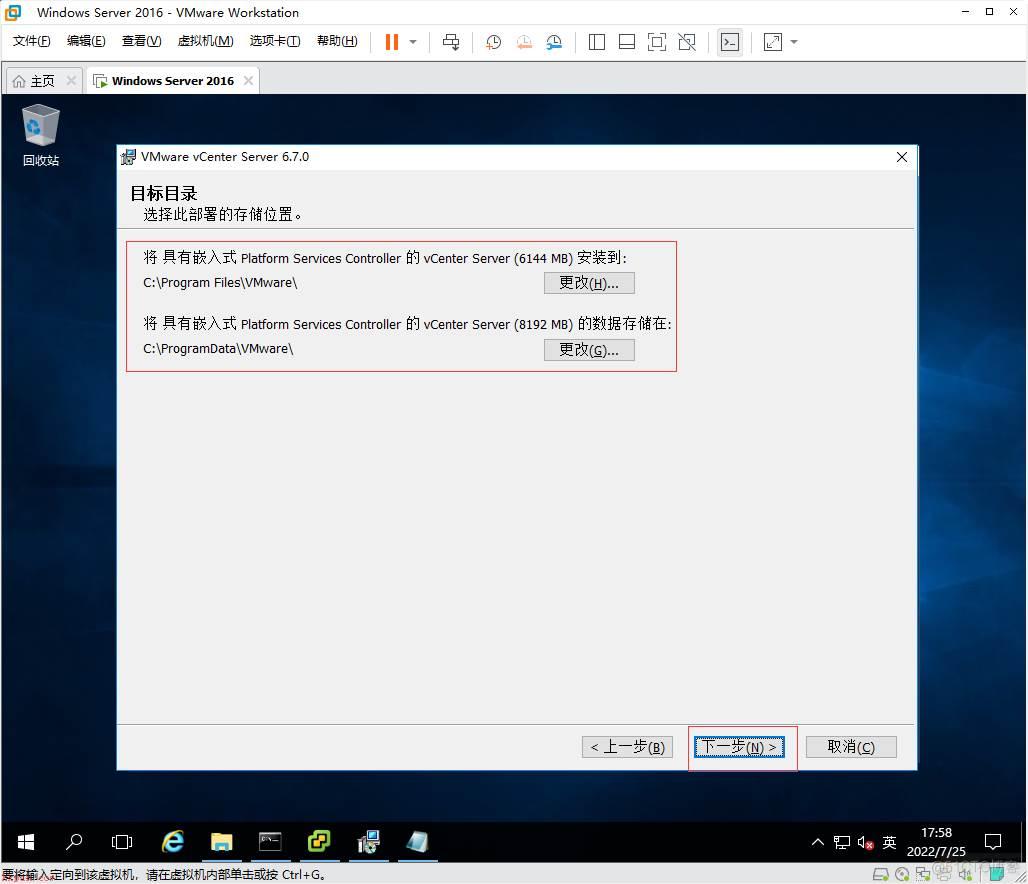Open the Windows Start menu
The height and width of the screenshot is (884, 1028).
click(x=26, y=841)
